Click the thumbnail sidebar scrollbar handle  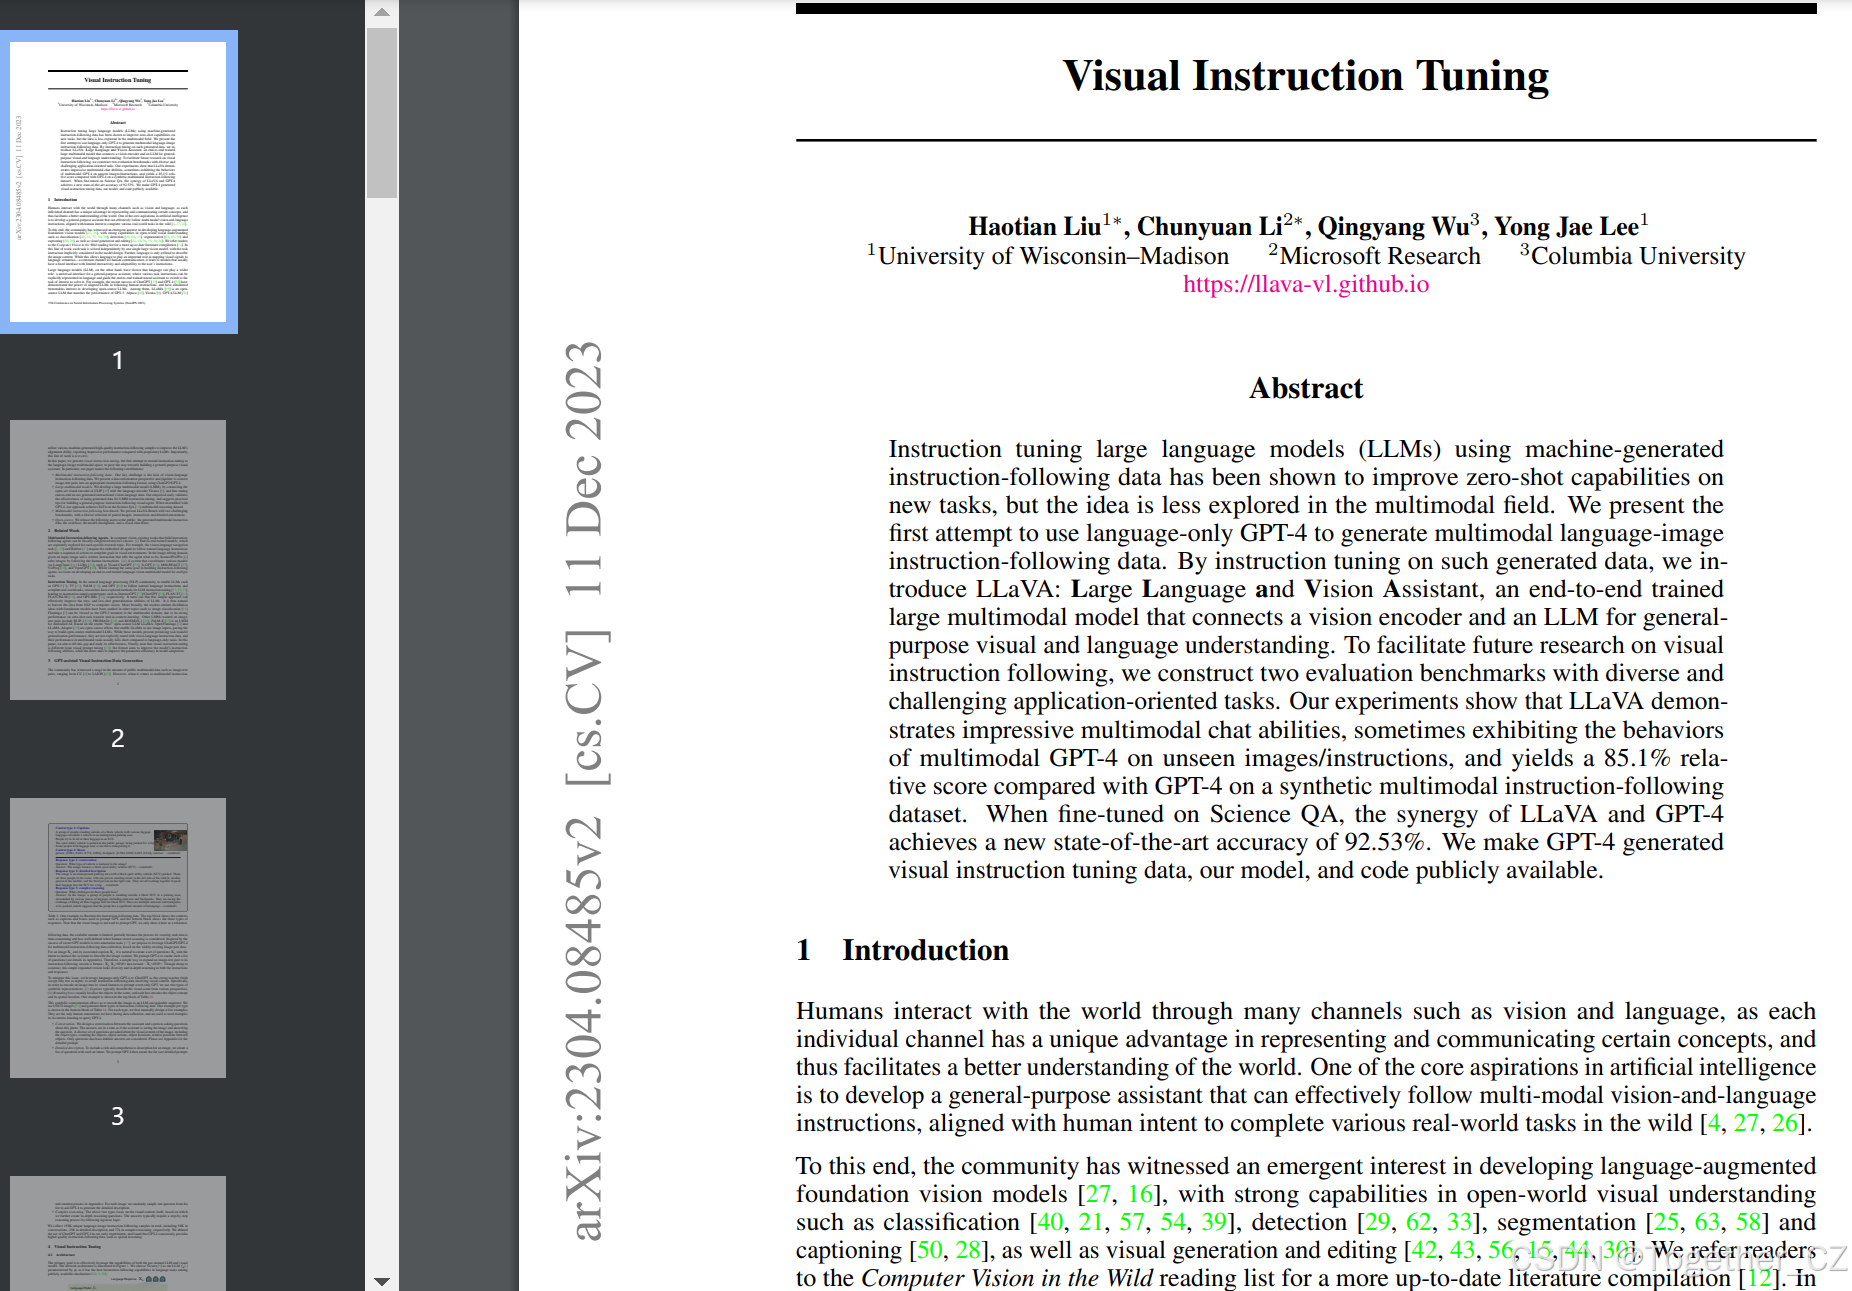pyautogui.click(x=382, y=112)
